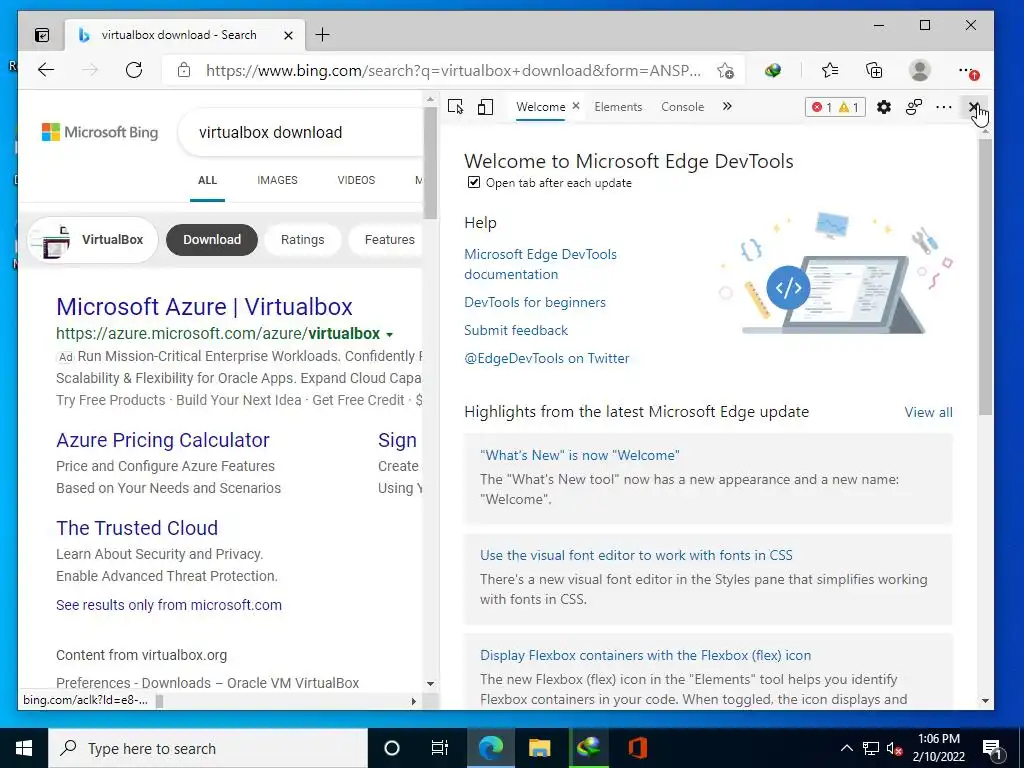View site information lock icon
The width and height of the screenshot is (1024, 768).
click(x=184, y=70)
